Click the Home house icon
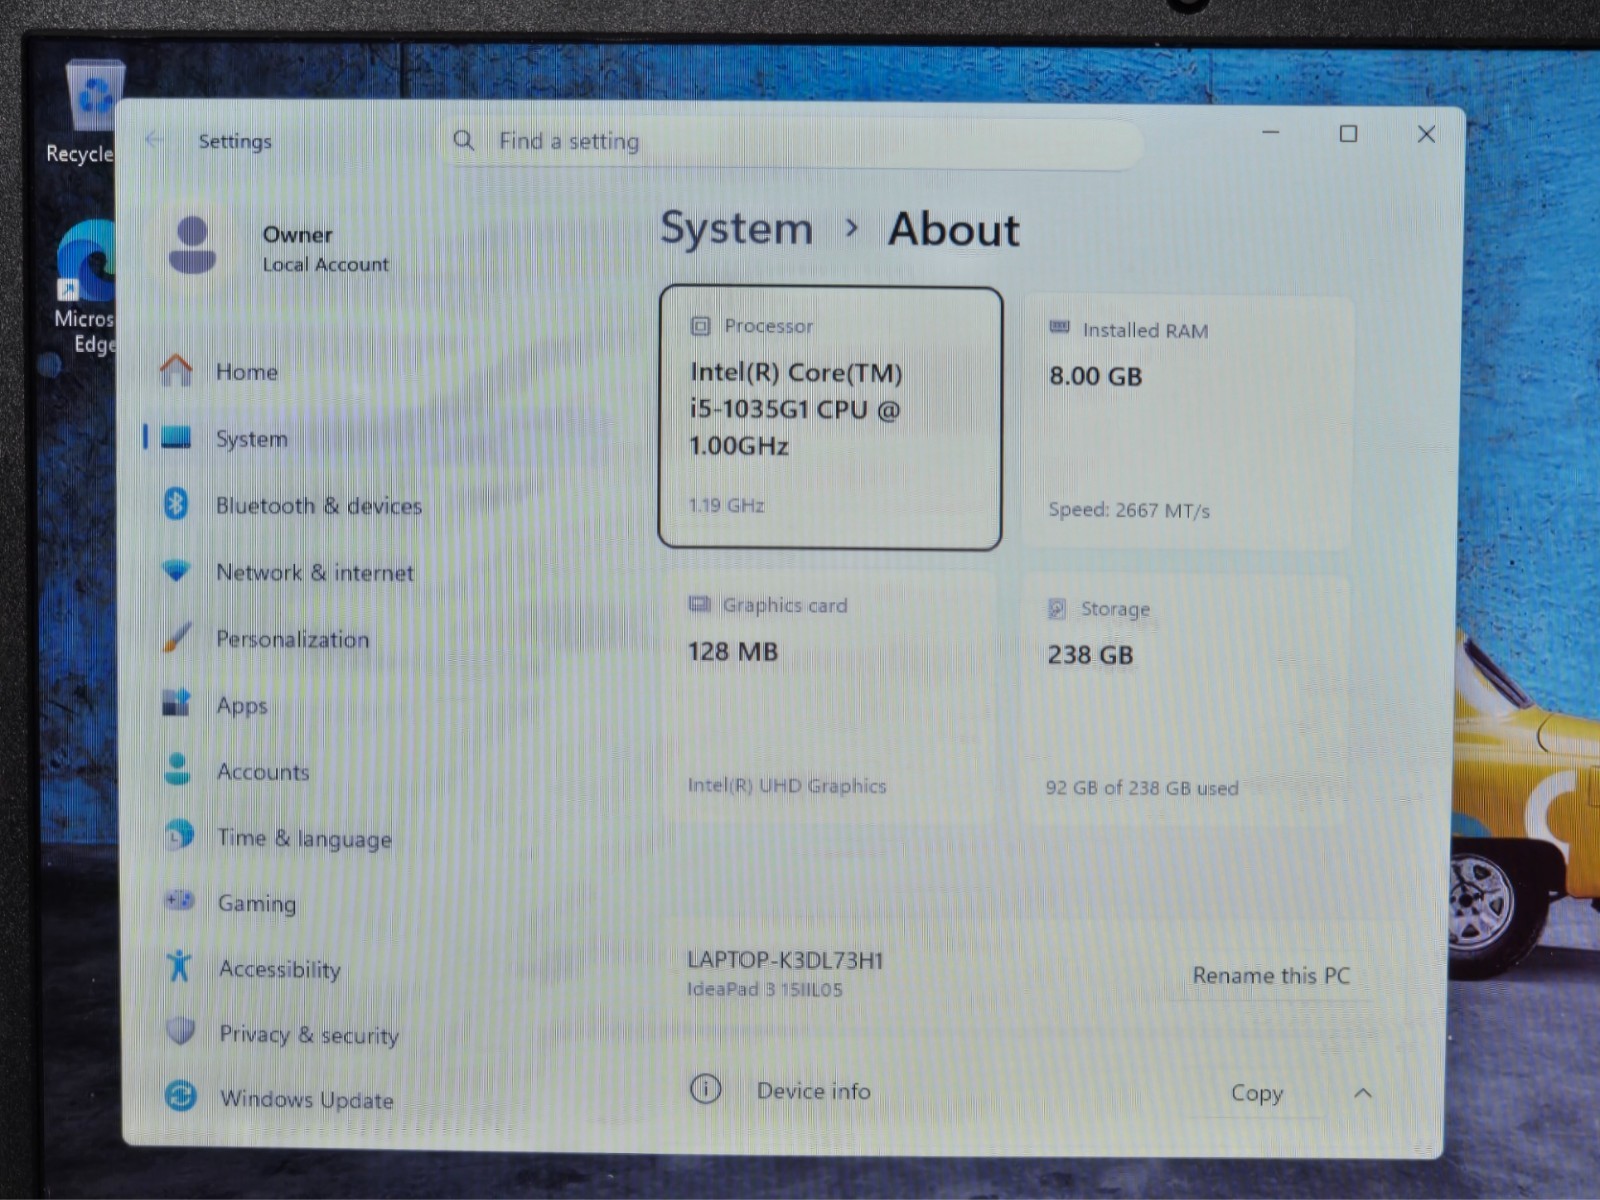Image resolution: width=1600 pixels, height=1200 pixels. [176, 371]
